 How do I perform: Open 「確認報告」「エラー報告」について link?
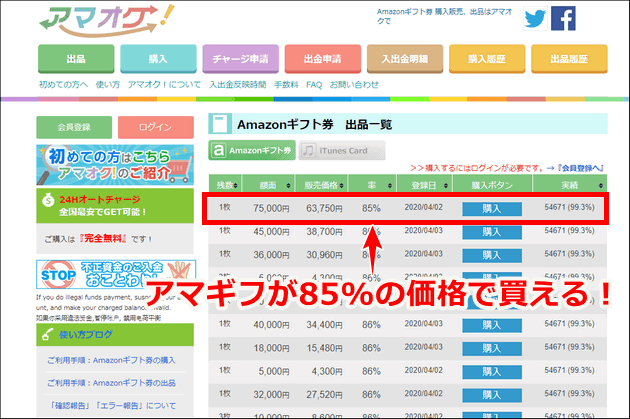(112, 406)
